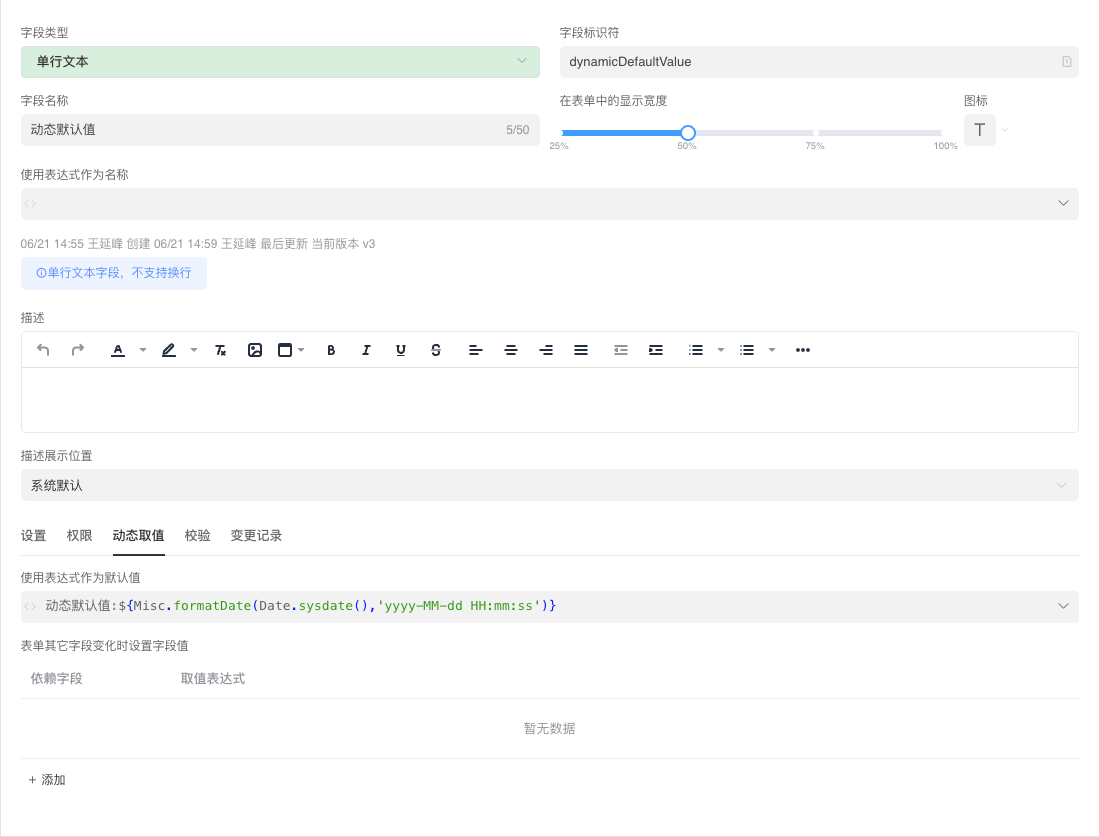1099x837 pixels.
Task: Click the 添加 button to add dependency
Action: pos(47,780)
